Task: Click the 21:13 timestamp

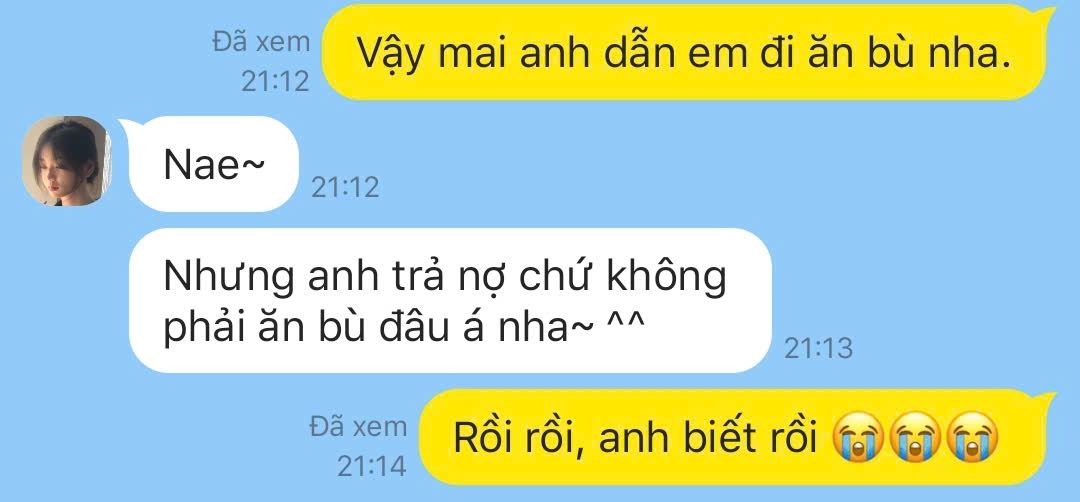Action: point(818,349)
